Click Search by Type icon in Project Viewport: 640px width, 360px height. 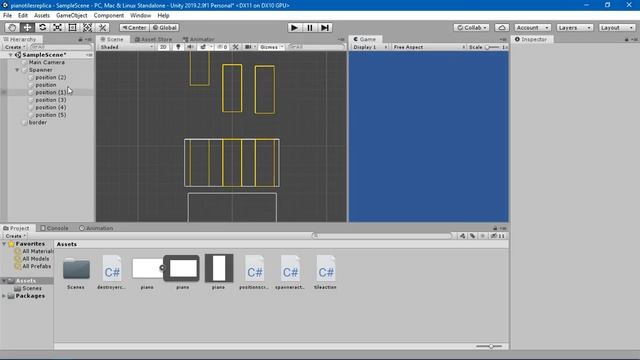(x=462, y=236)
